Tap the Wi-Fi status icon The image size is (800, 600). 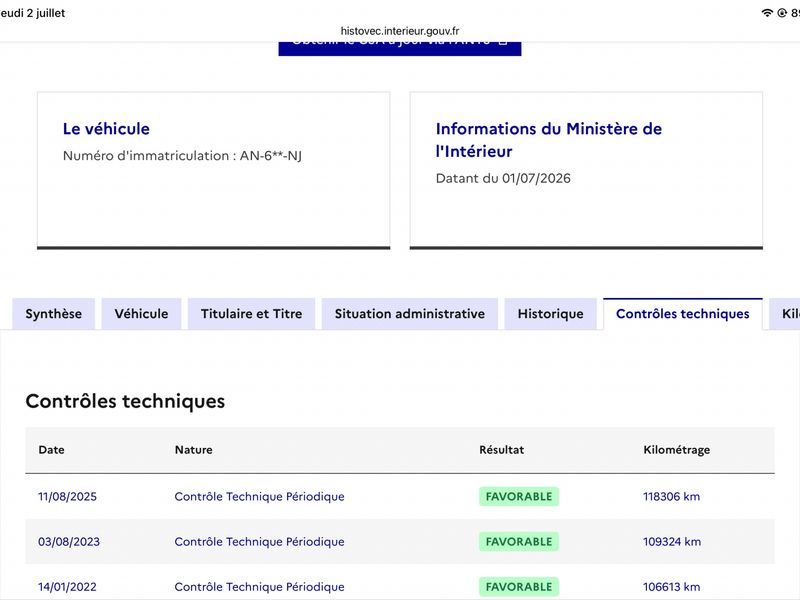[x=767, y=13]
